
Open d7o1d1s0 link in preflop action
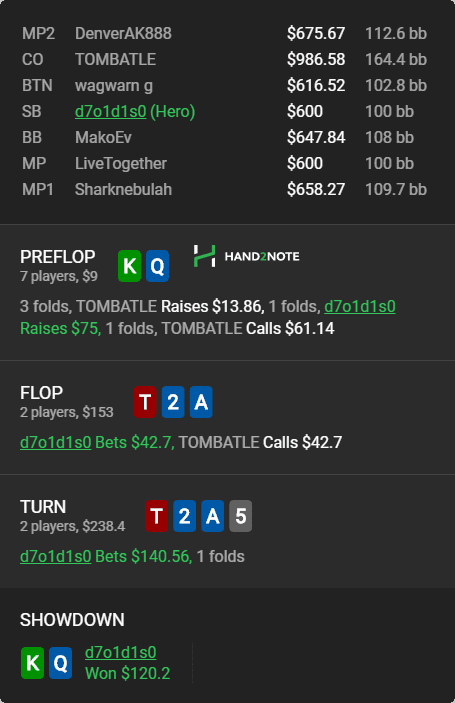360,306
